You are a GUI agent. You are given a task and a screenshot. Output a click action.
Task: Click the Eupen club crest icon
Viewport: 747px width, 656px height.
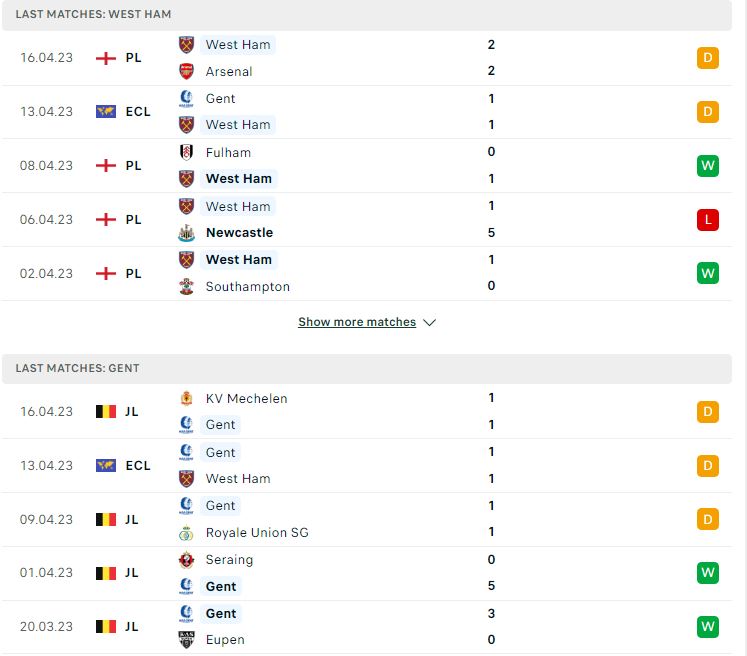(x=186, y=640)
